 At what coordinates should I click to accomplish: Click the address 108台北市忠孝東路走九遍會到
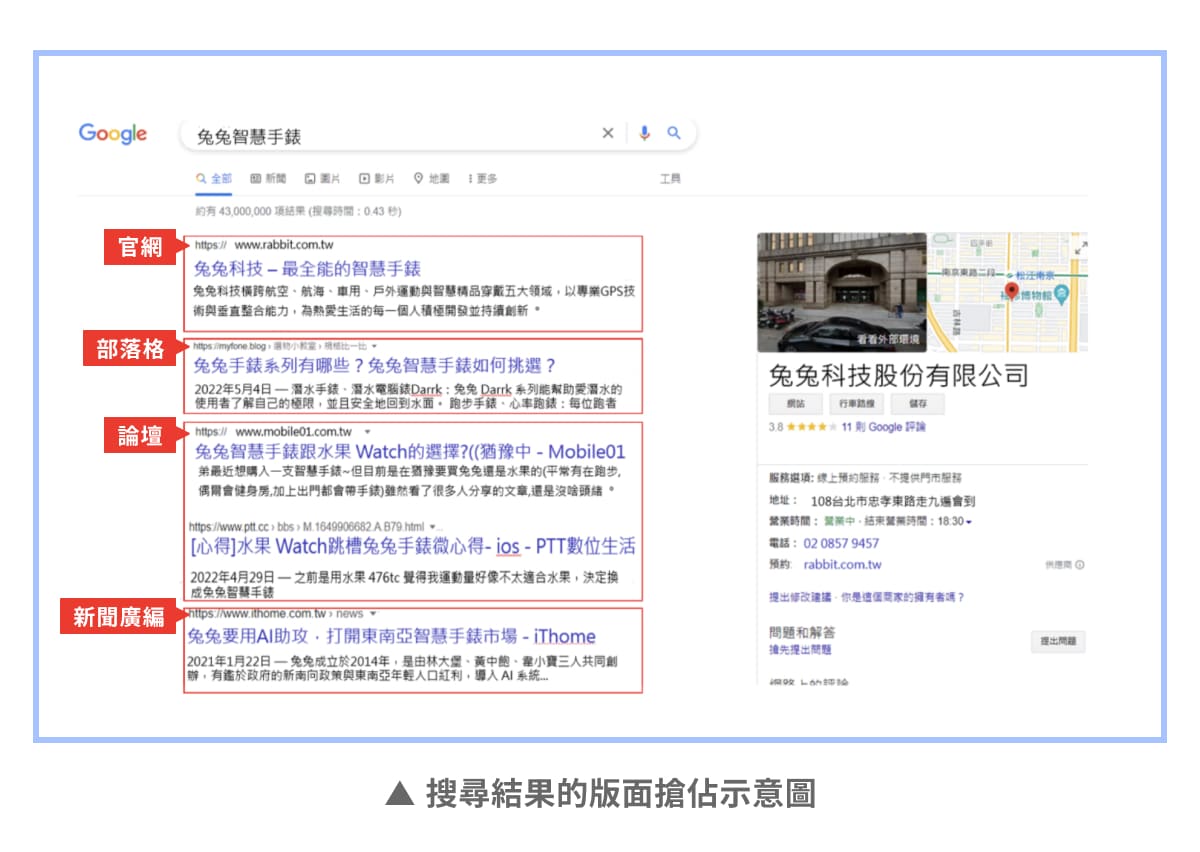click(893, 501)
